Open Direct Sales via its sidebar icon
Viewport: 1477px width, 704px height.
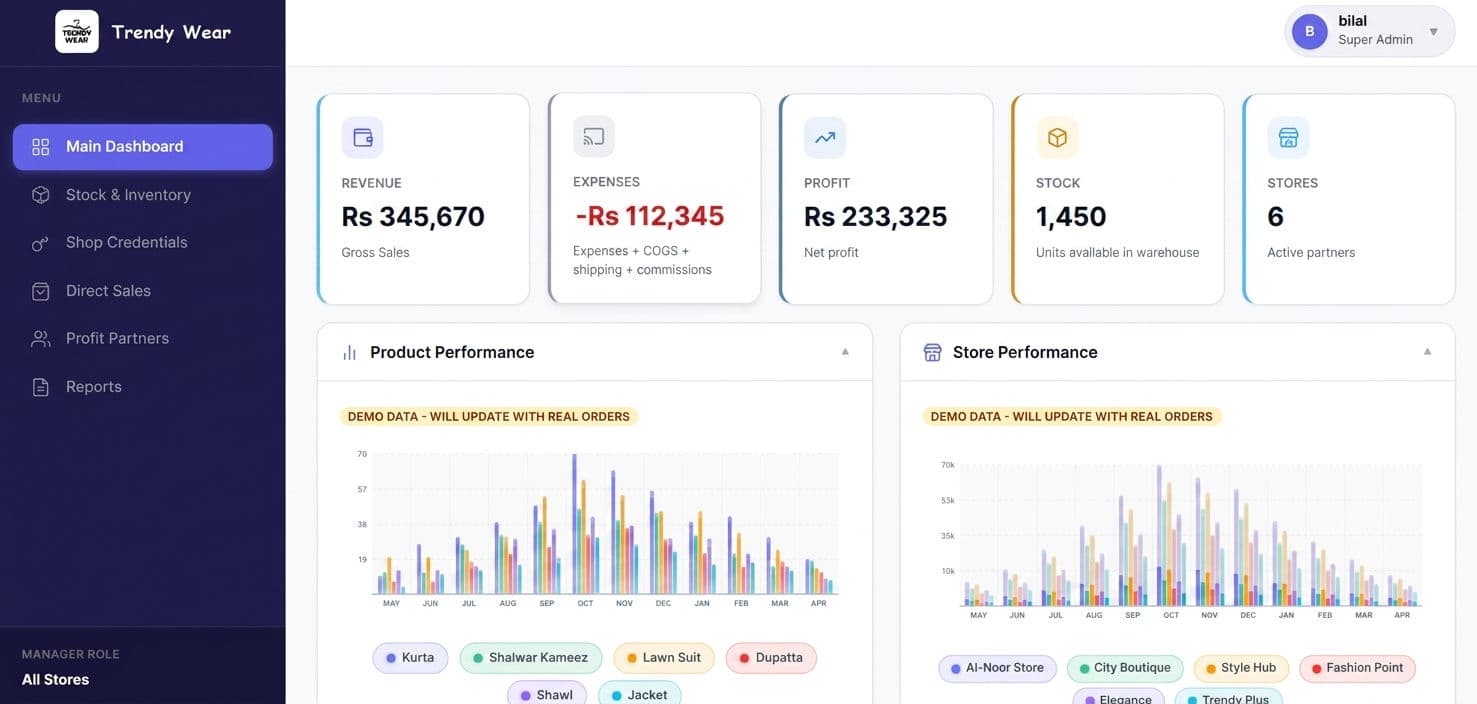pos(35,288)
